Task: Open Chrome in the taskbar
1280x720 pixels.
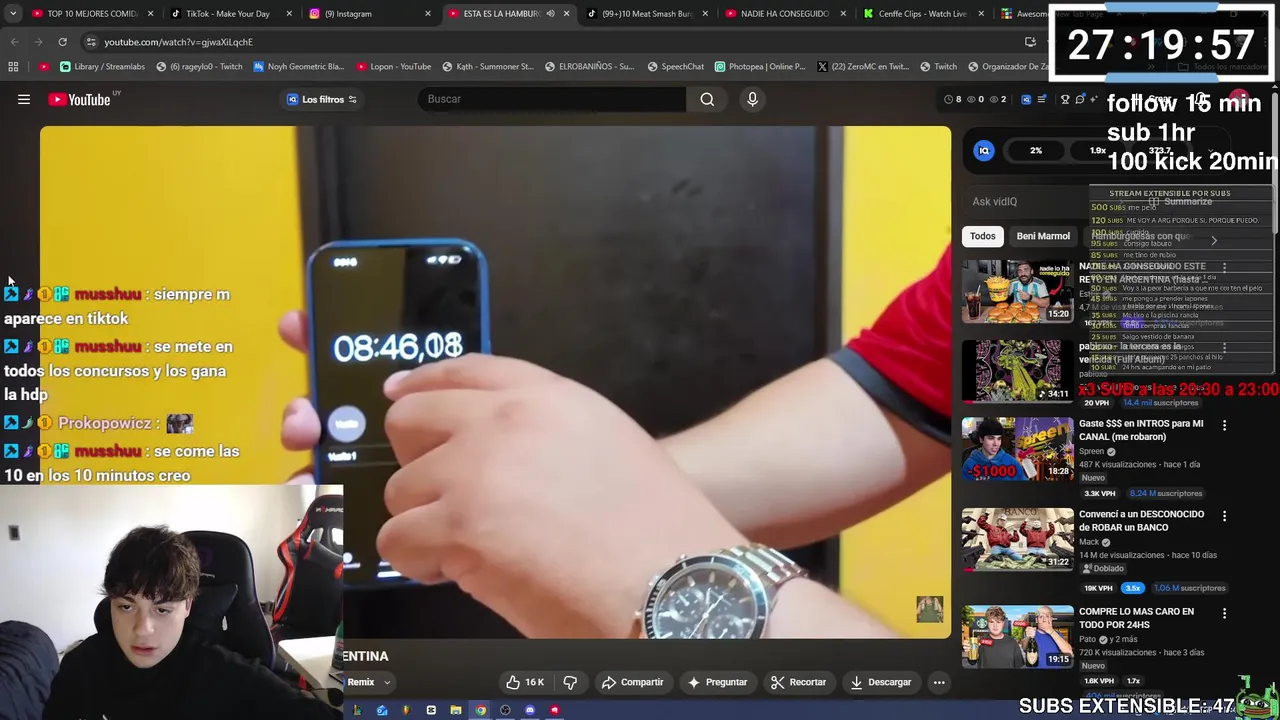Action: click(481, 710)
